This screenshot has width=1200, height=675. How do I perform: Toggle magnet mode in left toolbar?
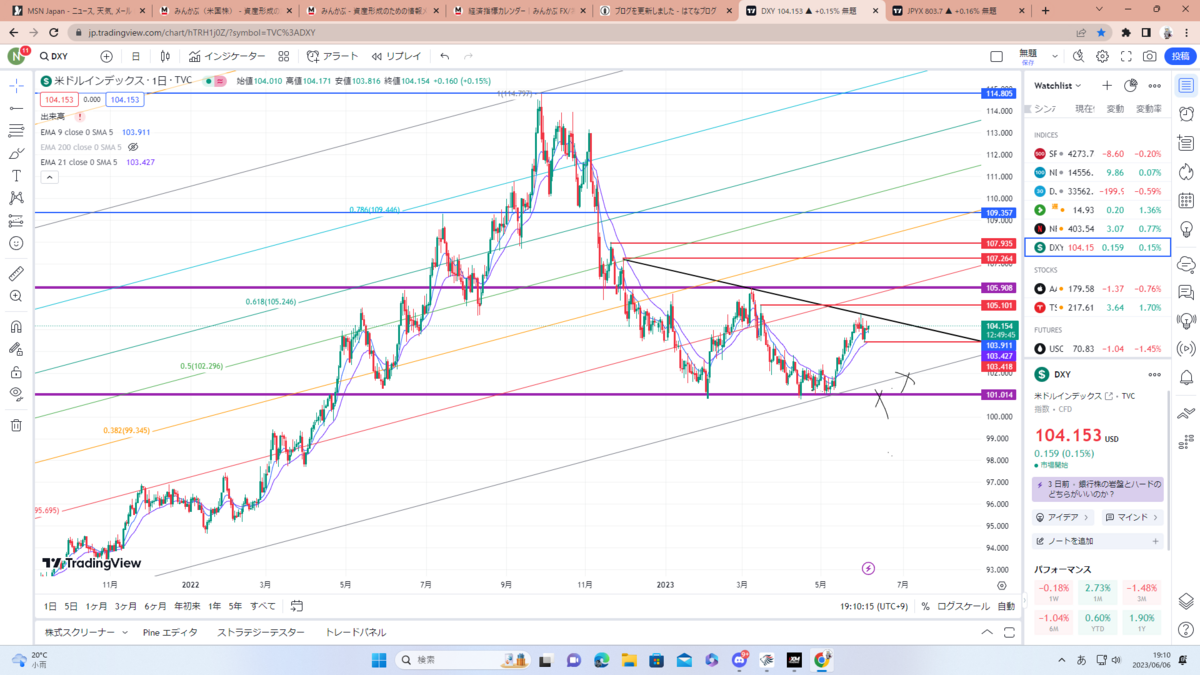click(x=16, y=326)
